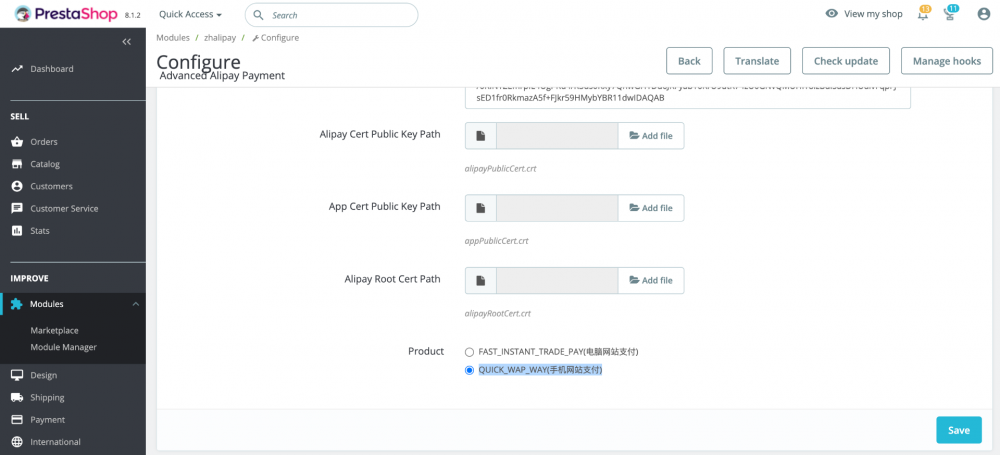This screenshot has width=1000, height=455.
Task: Add file for Alipay Root Cert Path
Action: point(650,281)
